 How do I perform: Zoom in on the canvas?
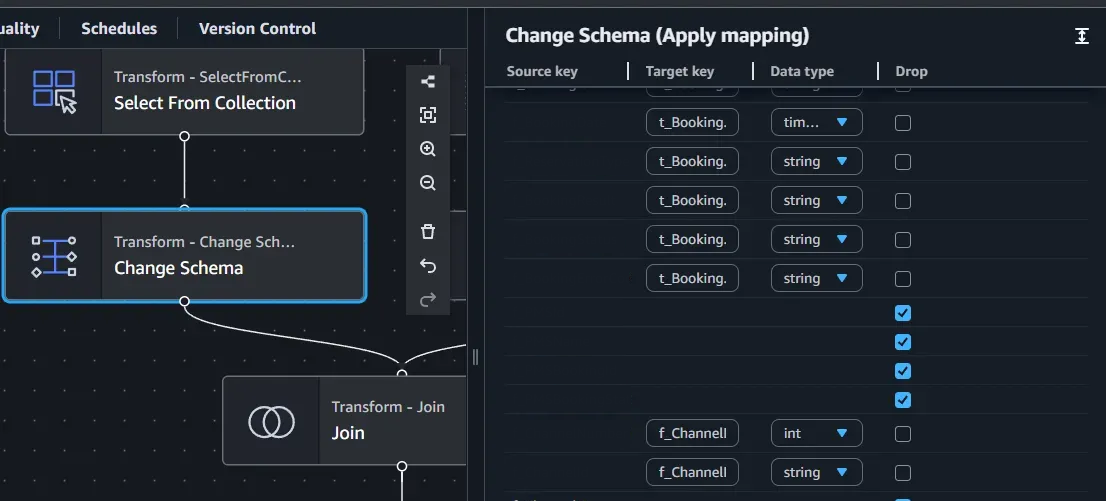point(428,149)
